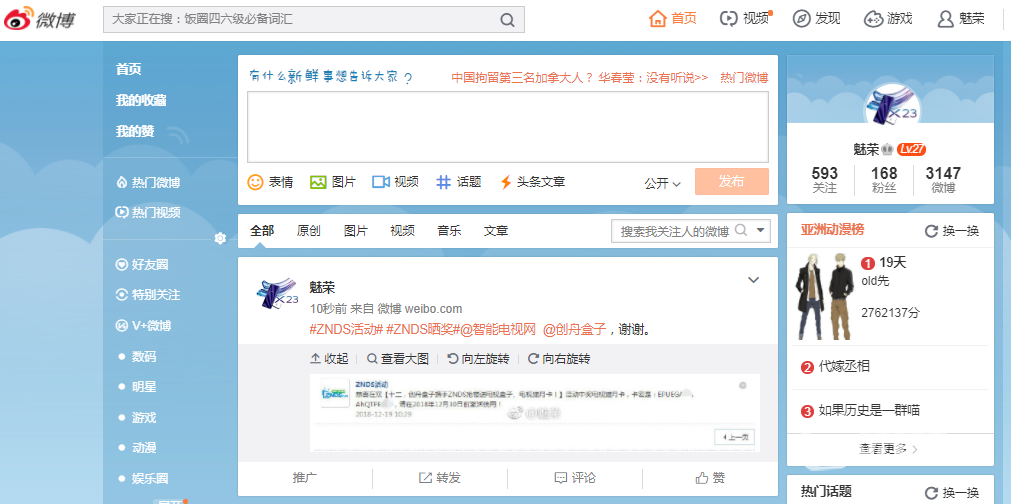
Task: Add a picture with 图片 button
Action: [x=333, y=182]
